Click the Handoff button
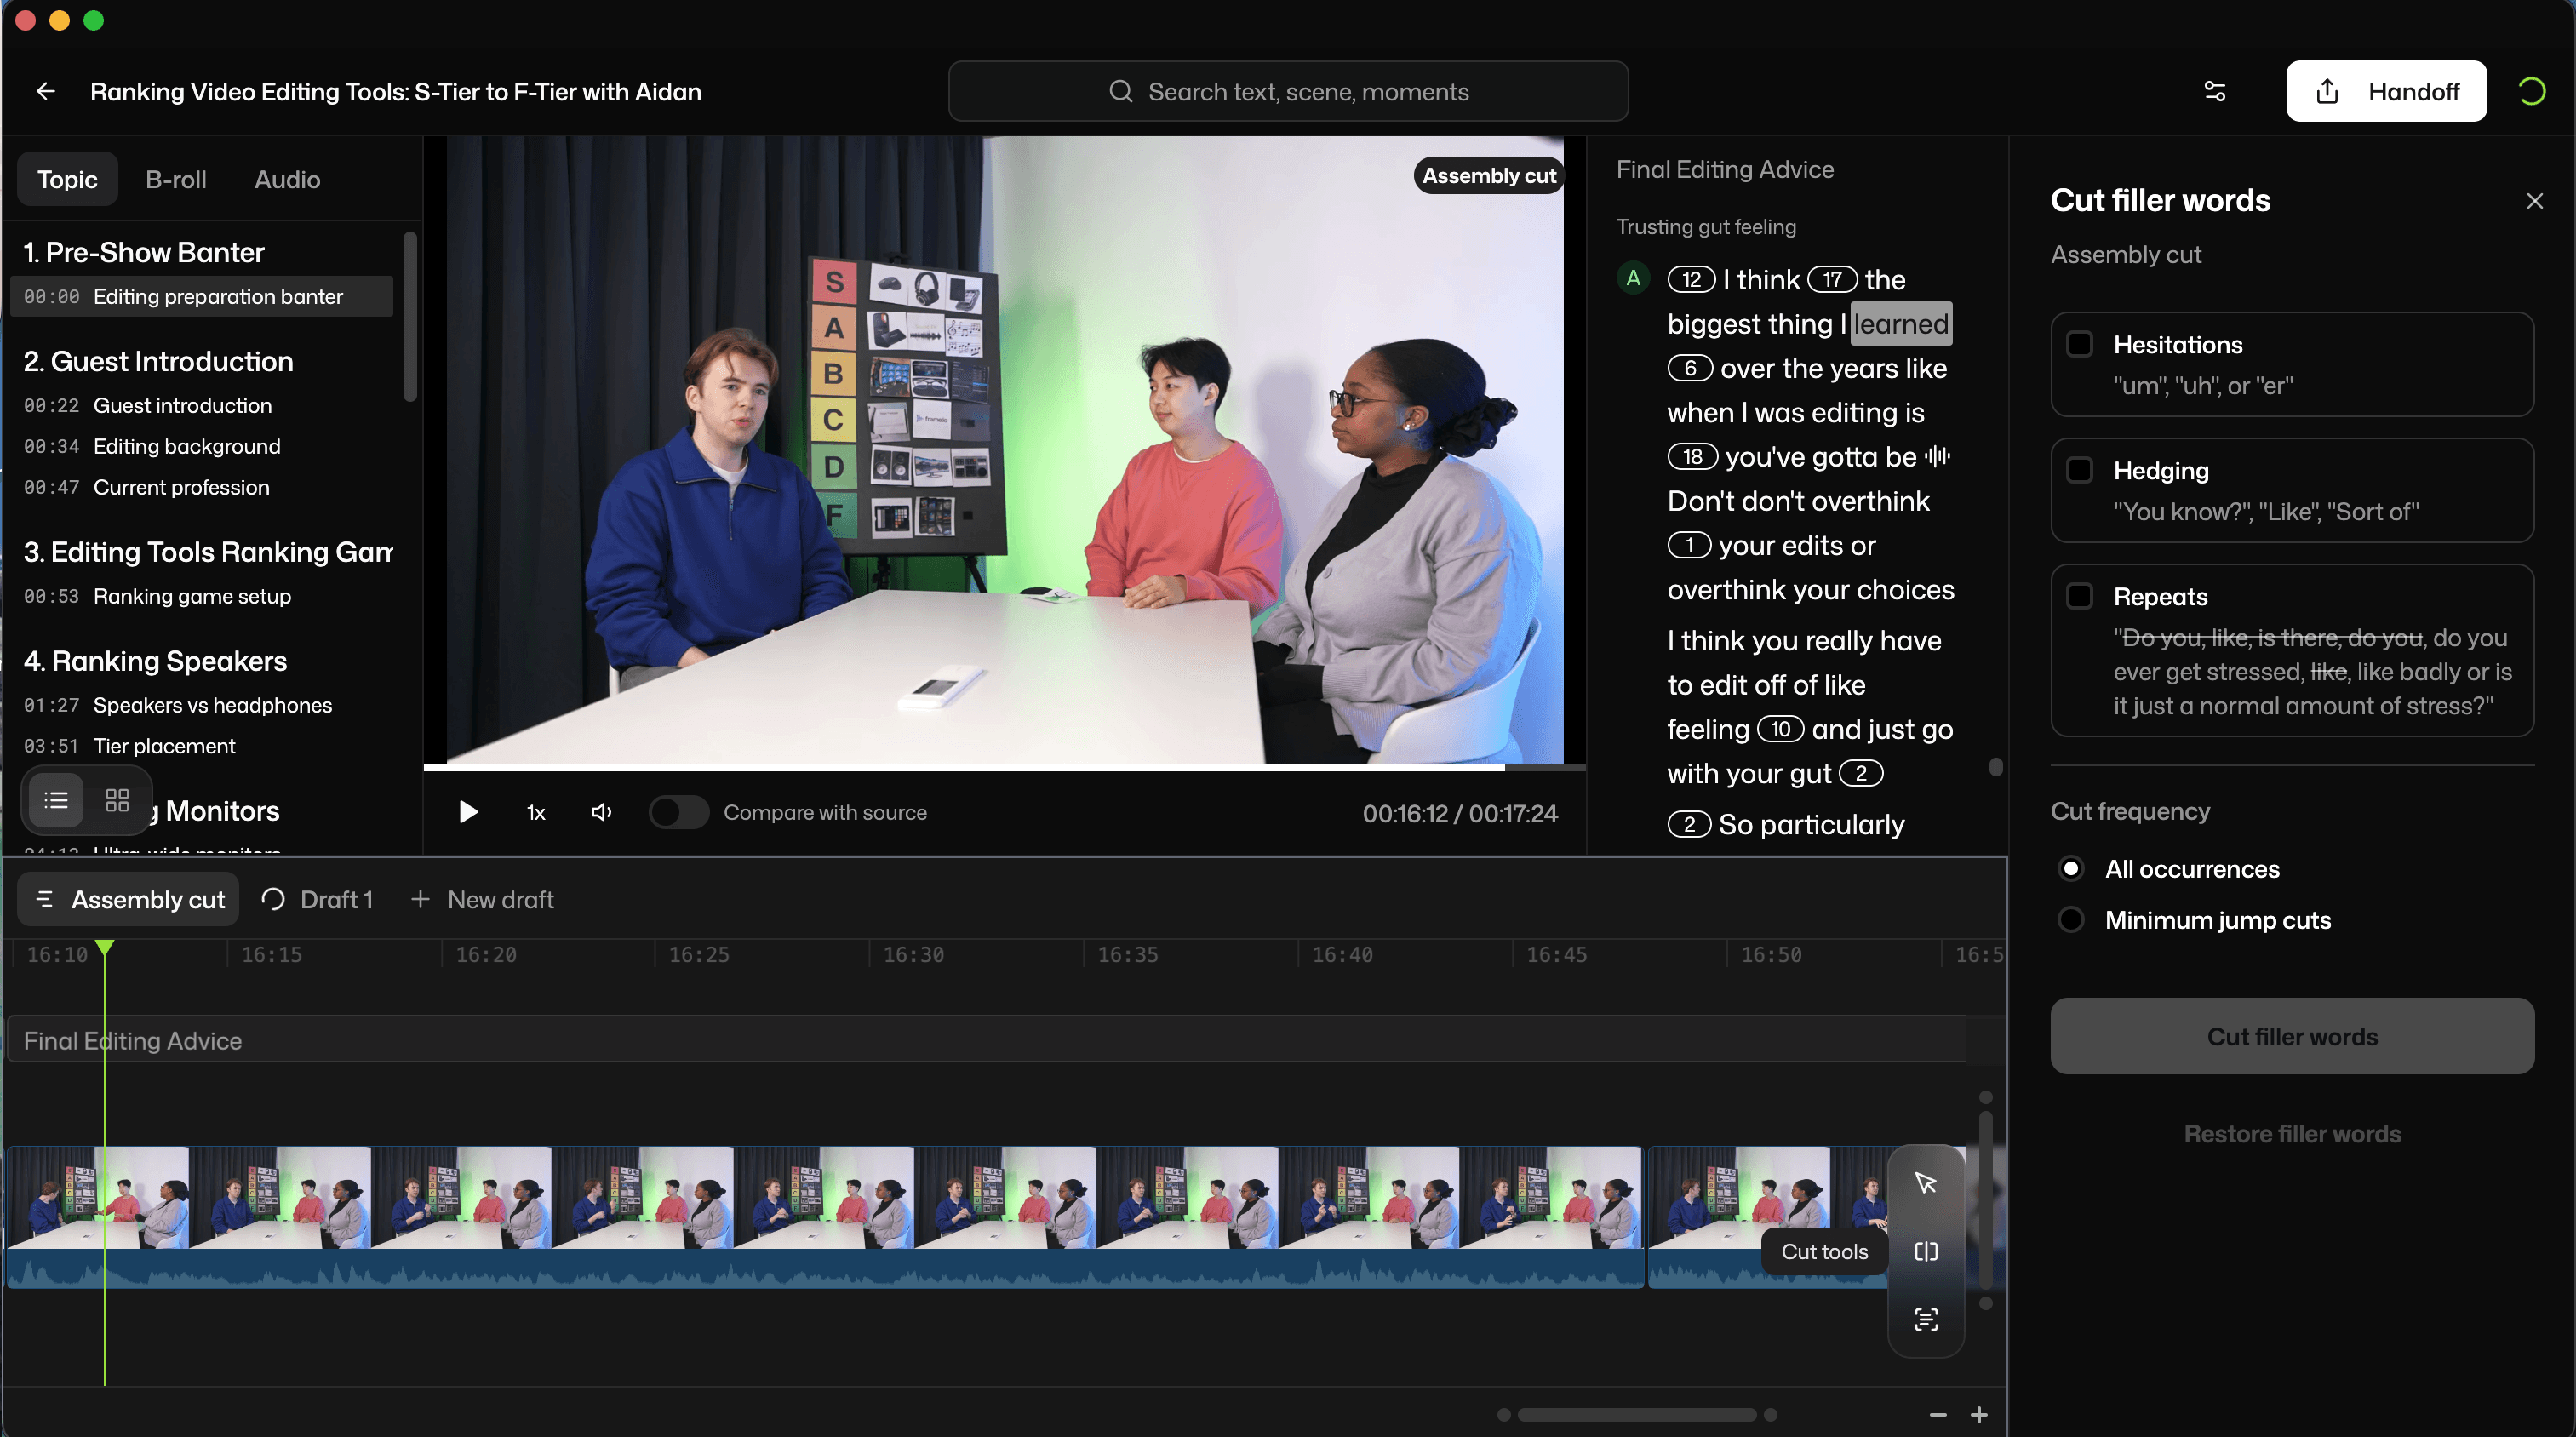2576x1437 pixels. tap(2385, 91)
